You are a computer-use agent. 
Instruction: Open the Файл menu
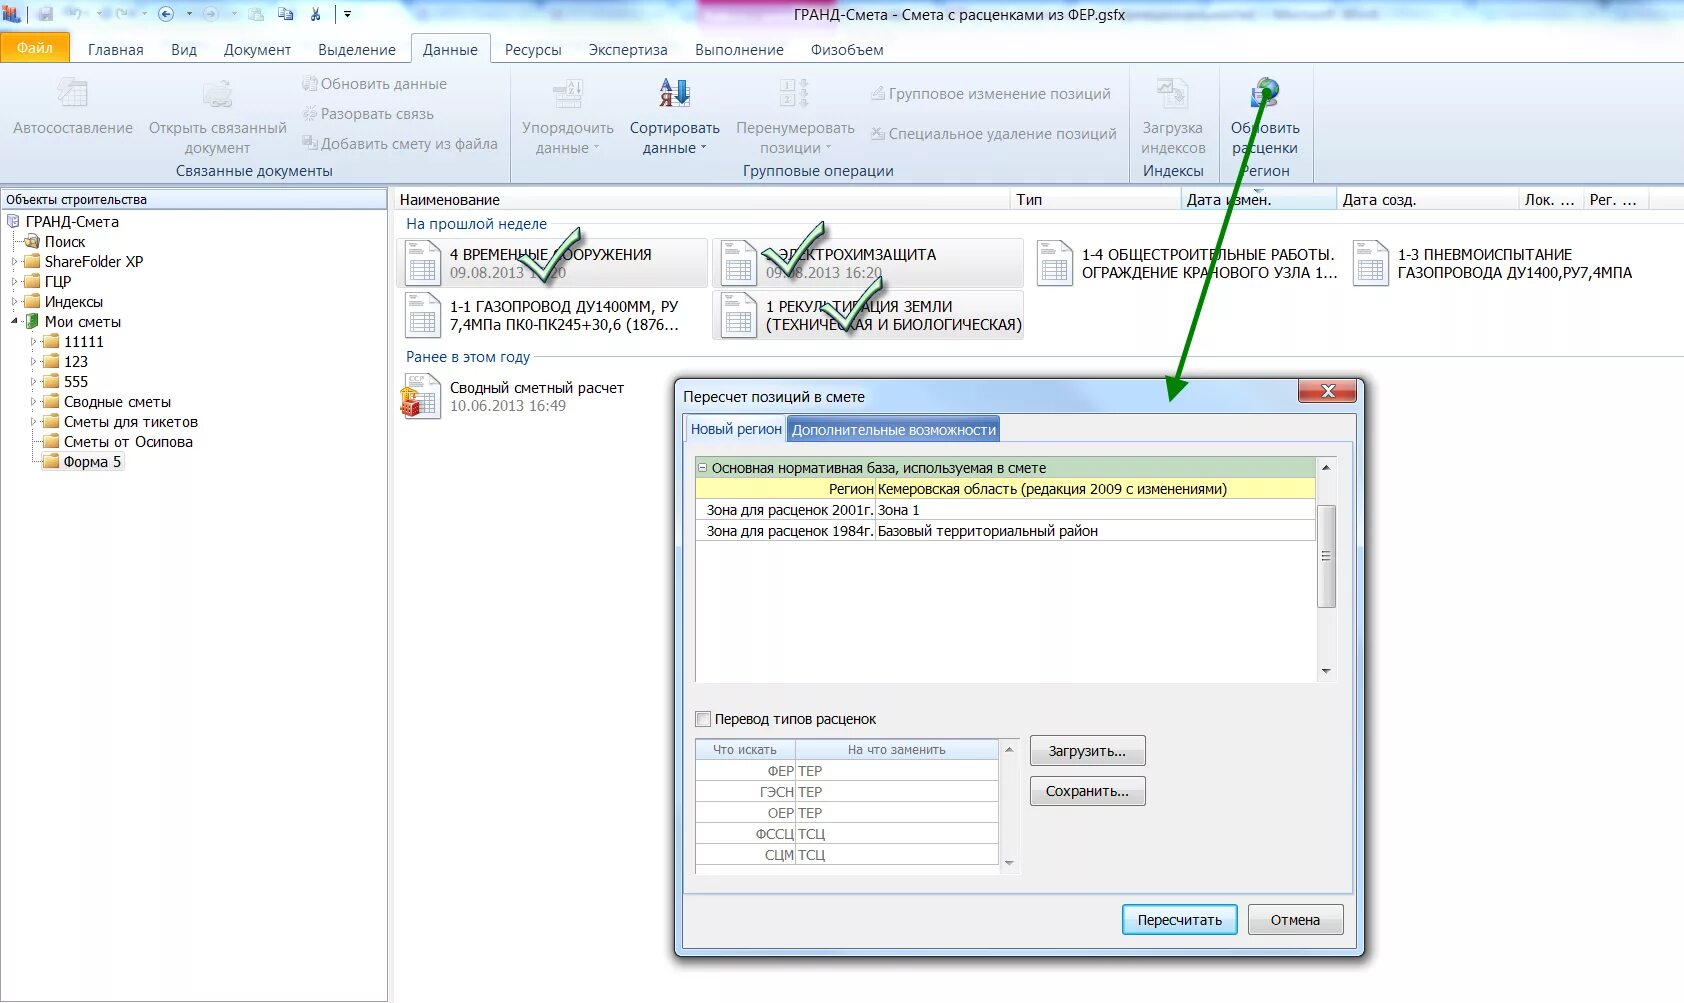point(35,48)
